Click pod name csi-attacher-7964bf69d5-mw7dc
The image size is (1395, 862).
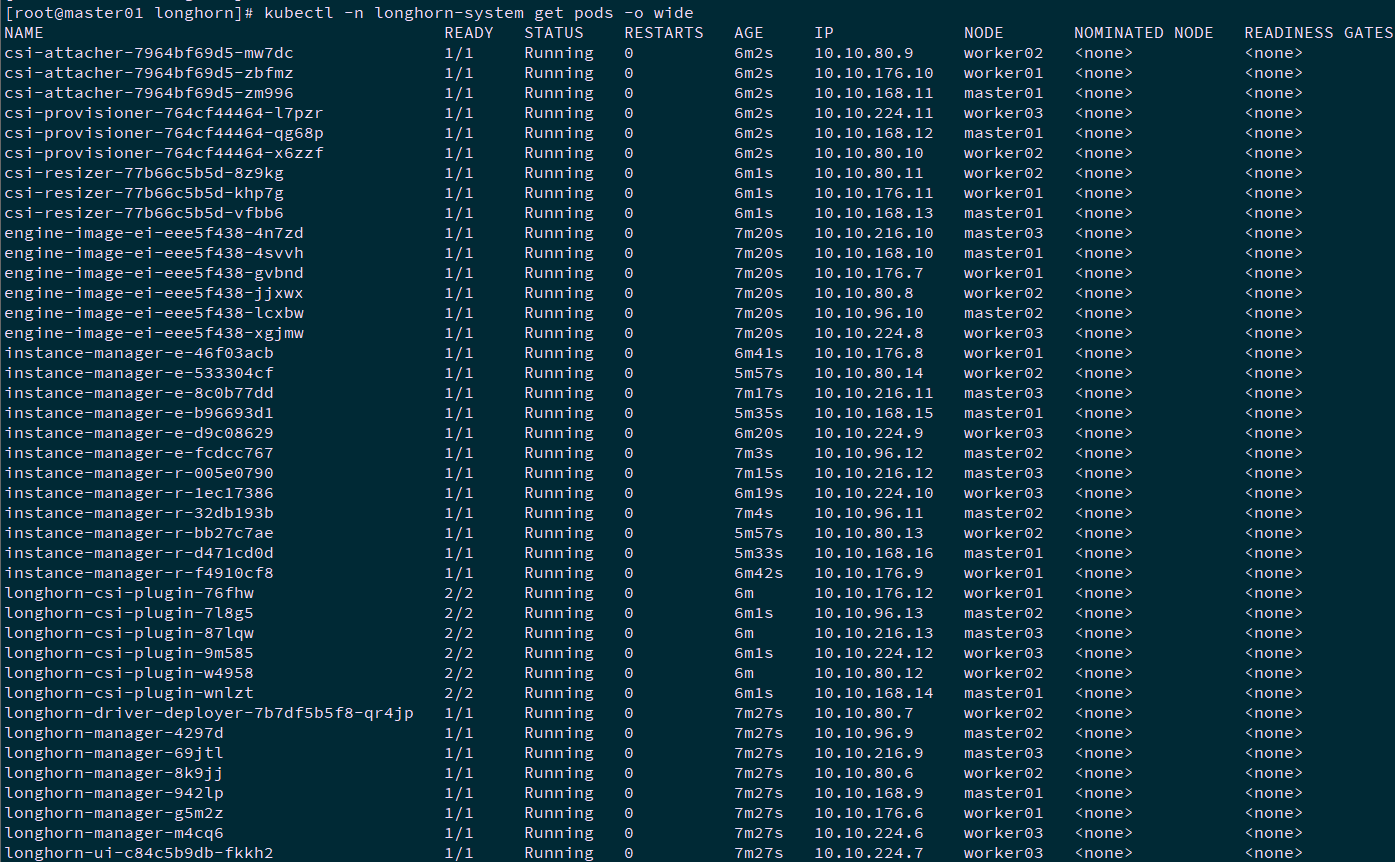(x=149, y=53)
